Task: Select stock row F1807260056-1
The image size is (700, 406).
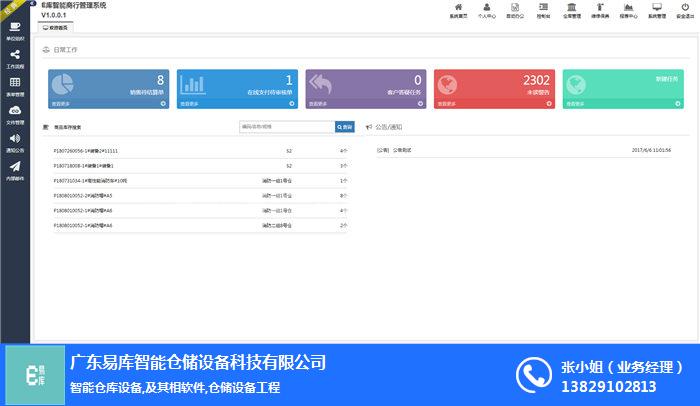Action: click(x=200, y=151)
